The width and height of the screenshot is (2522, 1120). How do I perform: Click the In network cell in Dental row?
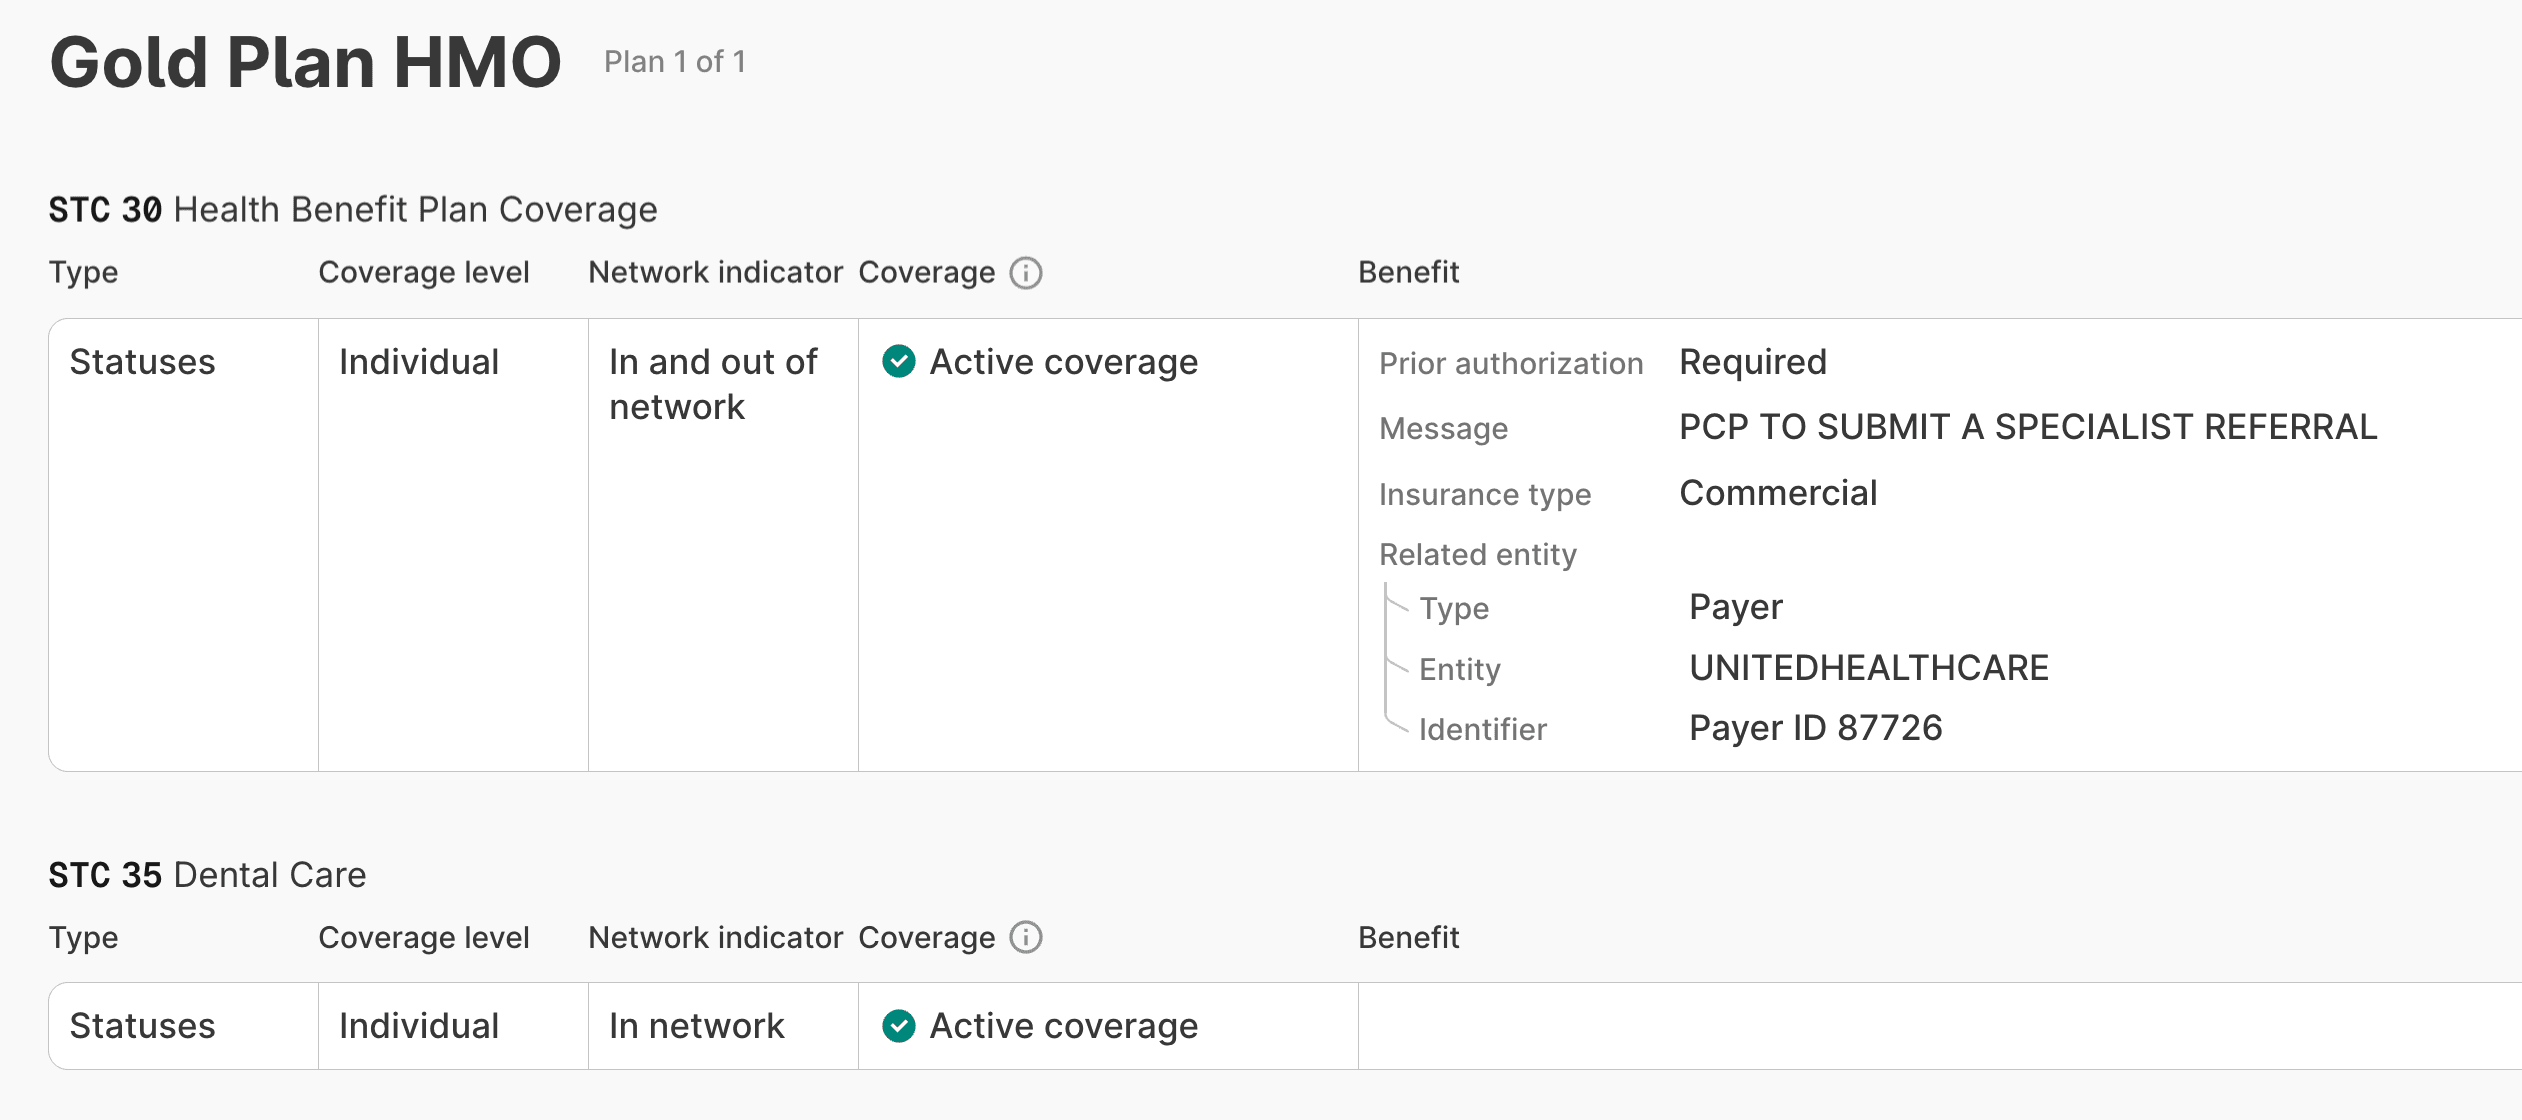coord(723,1026)
